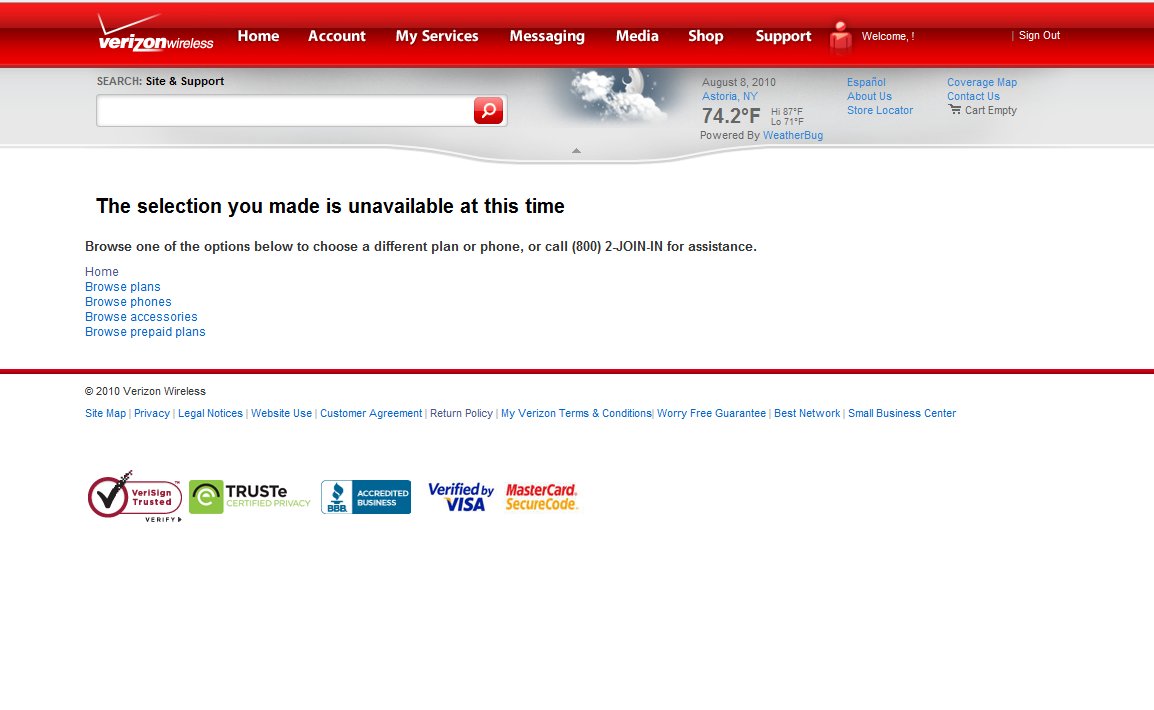Click the Browse phones link
The width and height of the screenshot is (1154, 710).
[128, 302]
